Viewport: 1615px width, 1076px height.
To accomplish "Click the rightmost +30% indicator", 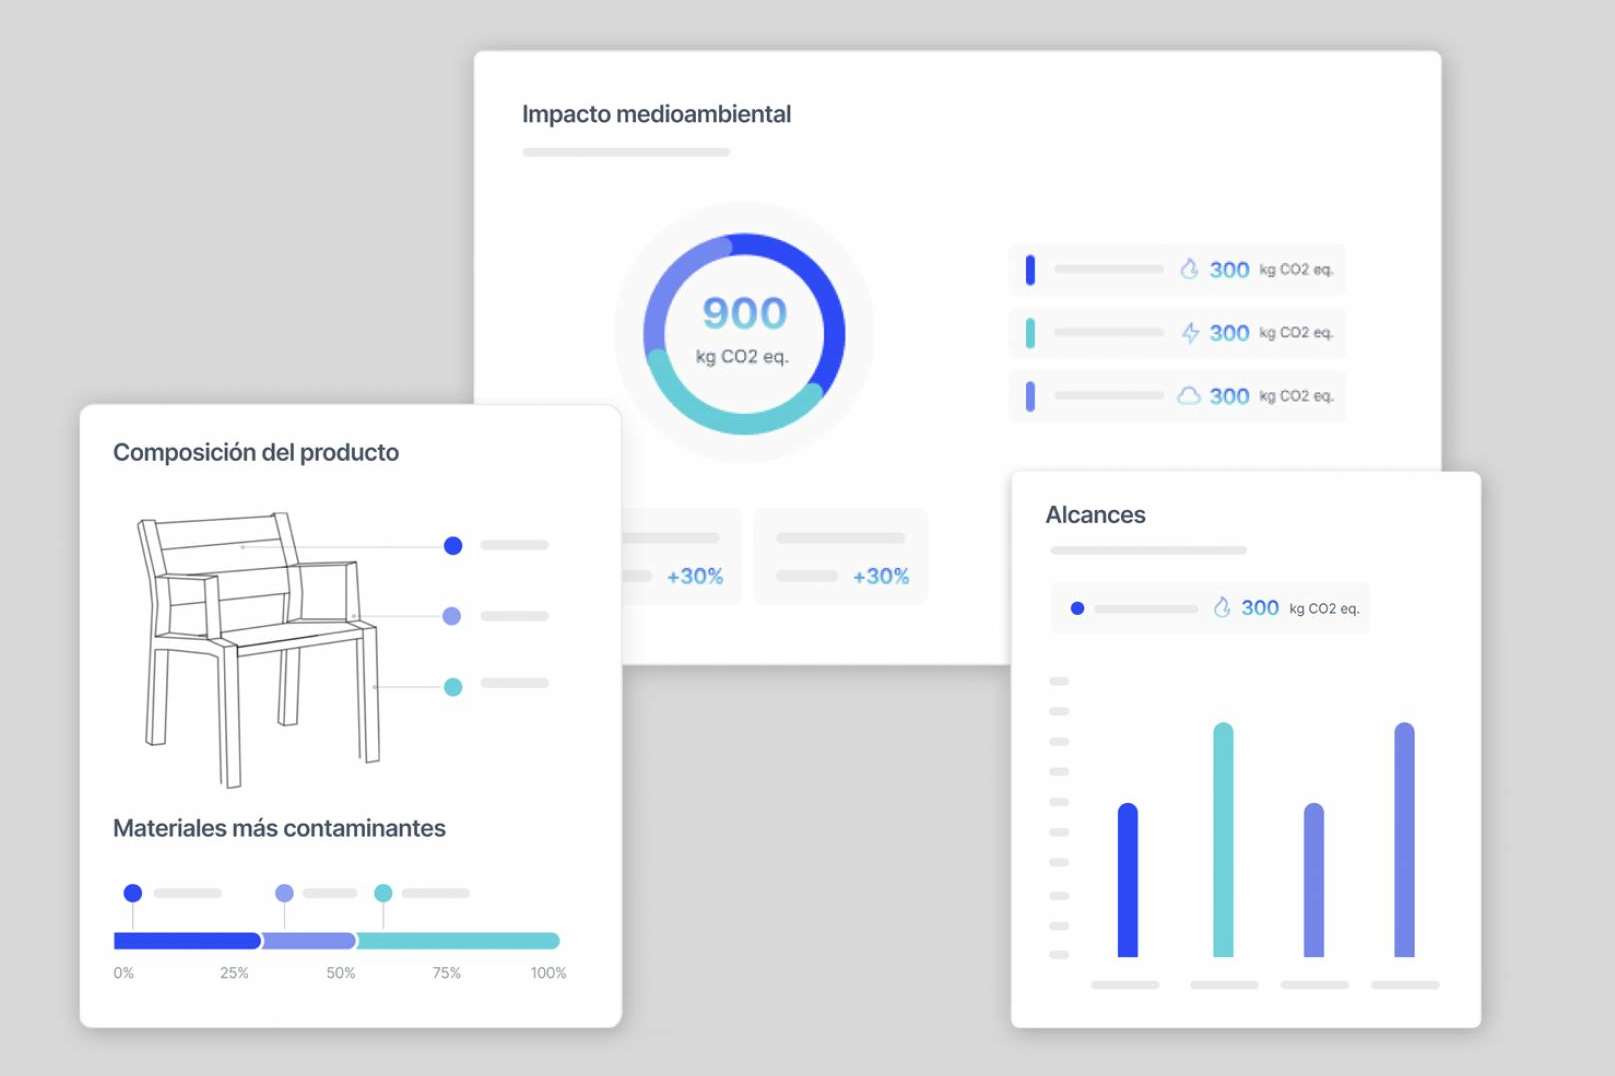I will (880, 576).
